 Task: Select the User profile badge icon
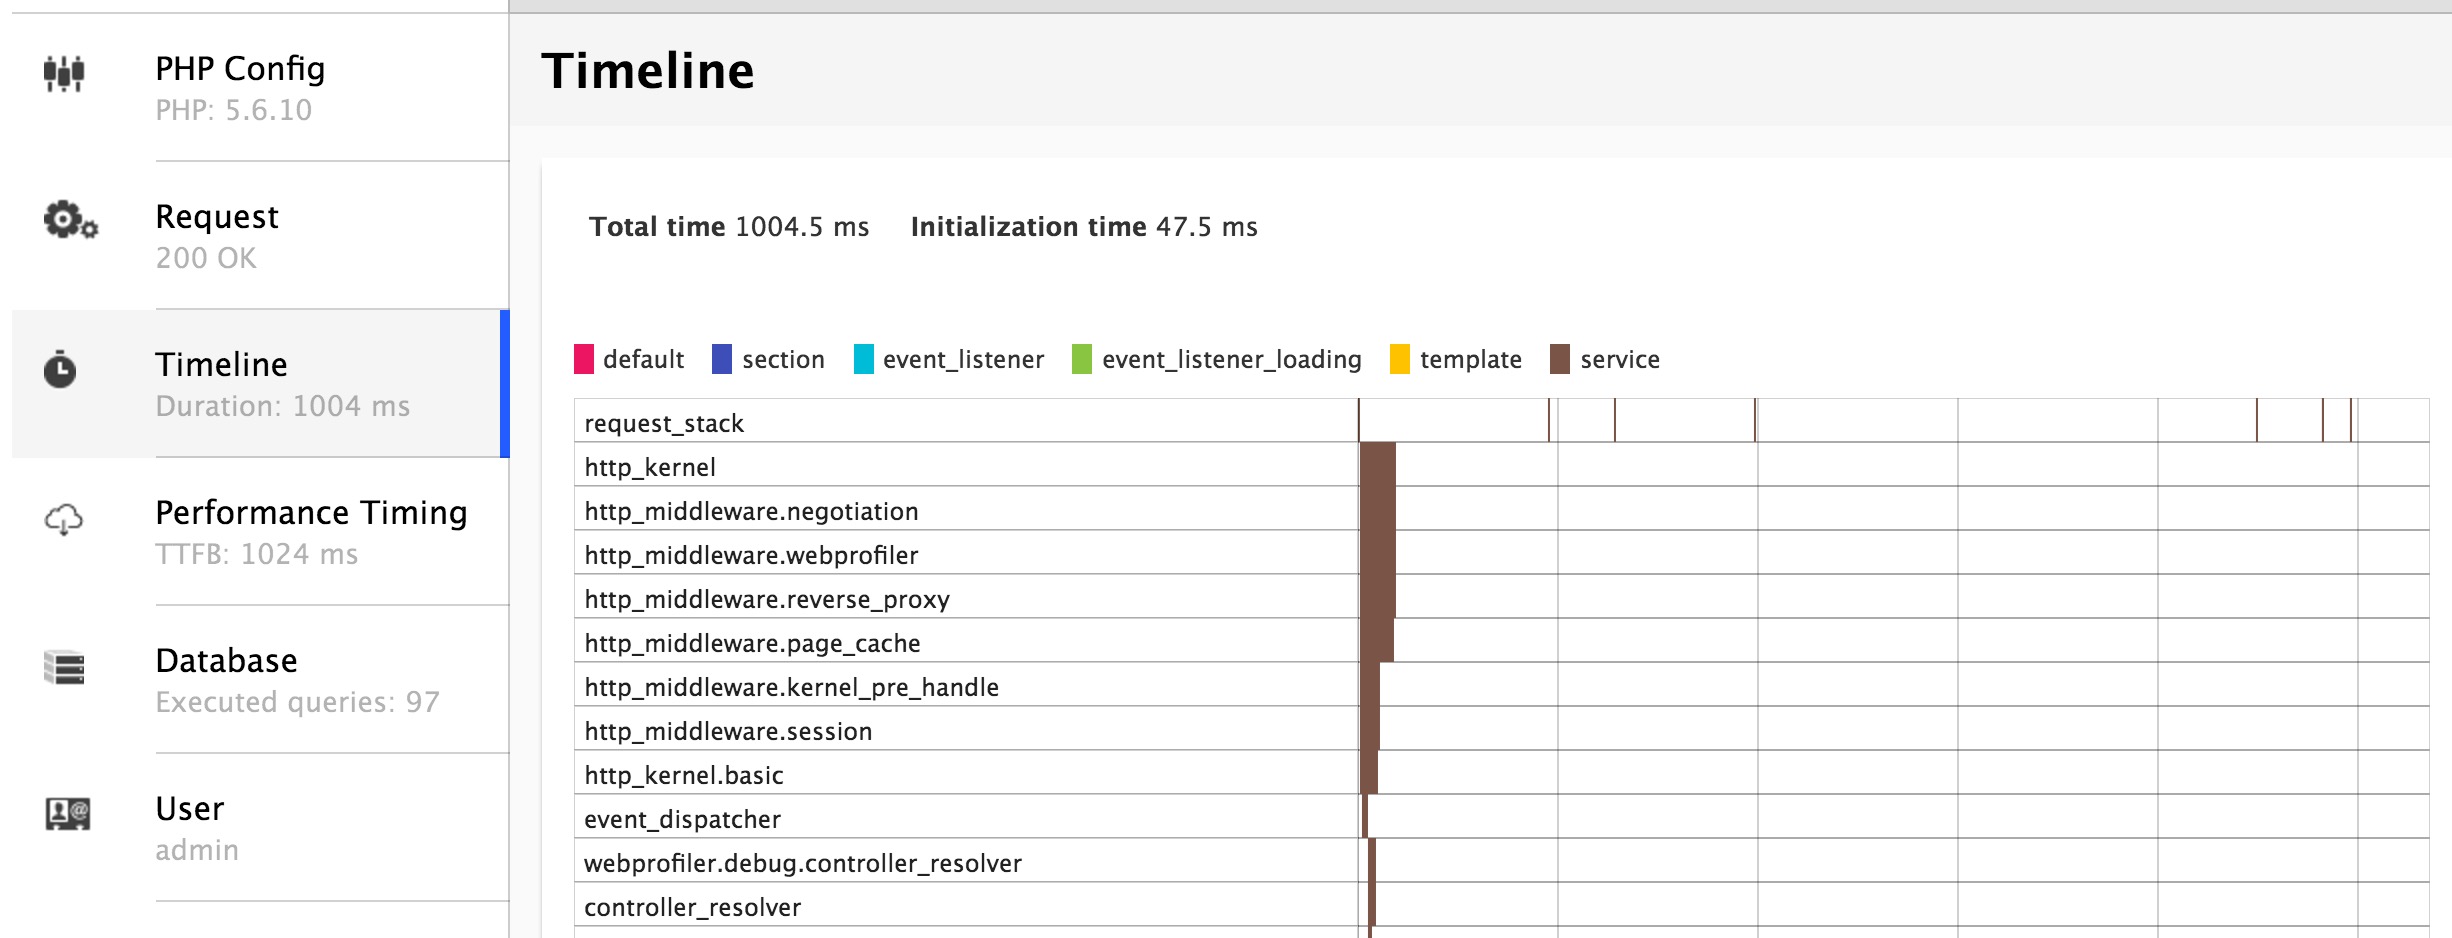[64, 813]
